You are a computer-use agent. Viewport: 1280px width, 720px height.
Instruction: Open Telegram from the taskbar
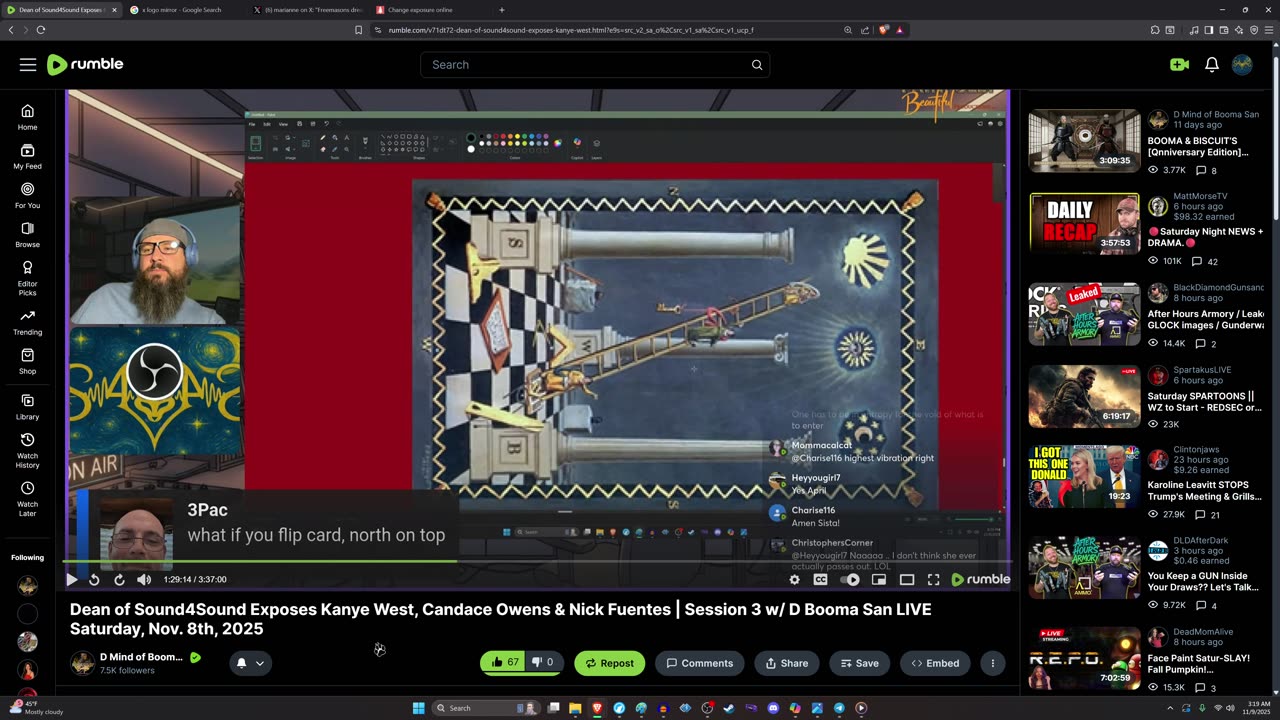pos(839,708)
